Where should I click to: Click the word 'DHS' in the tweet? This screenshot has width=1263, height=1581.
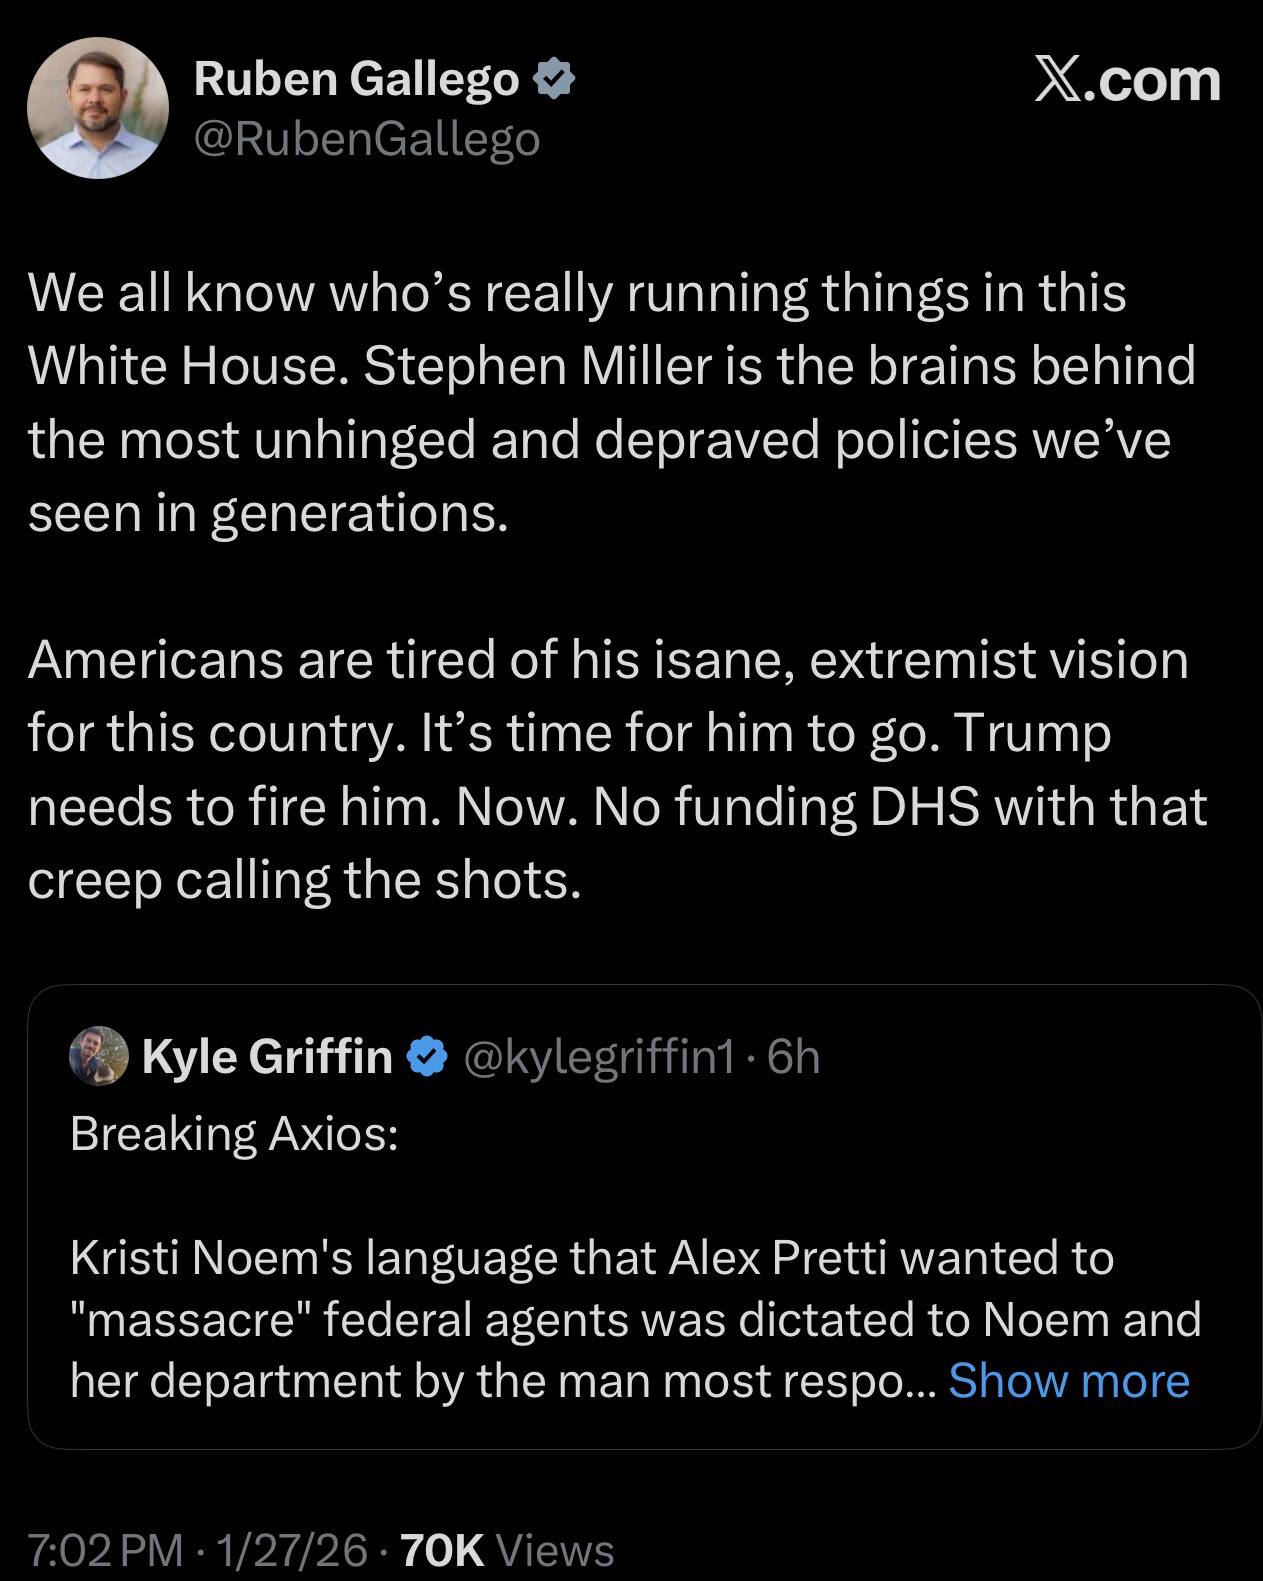coord(924,807)
